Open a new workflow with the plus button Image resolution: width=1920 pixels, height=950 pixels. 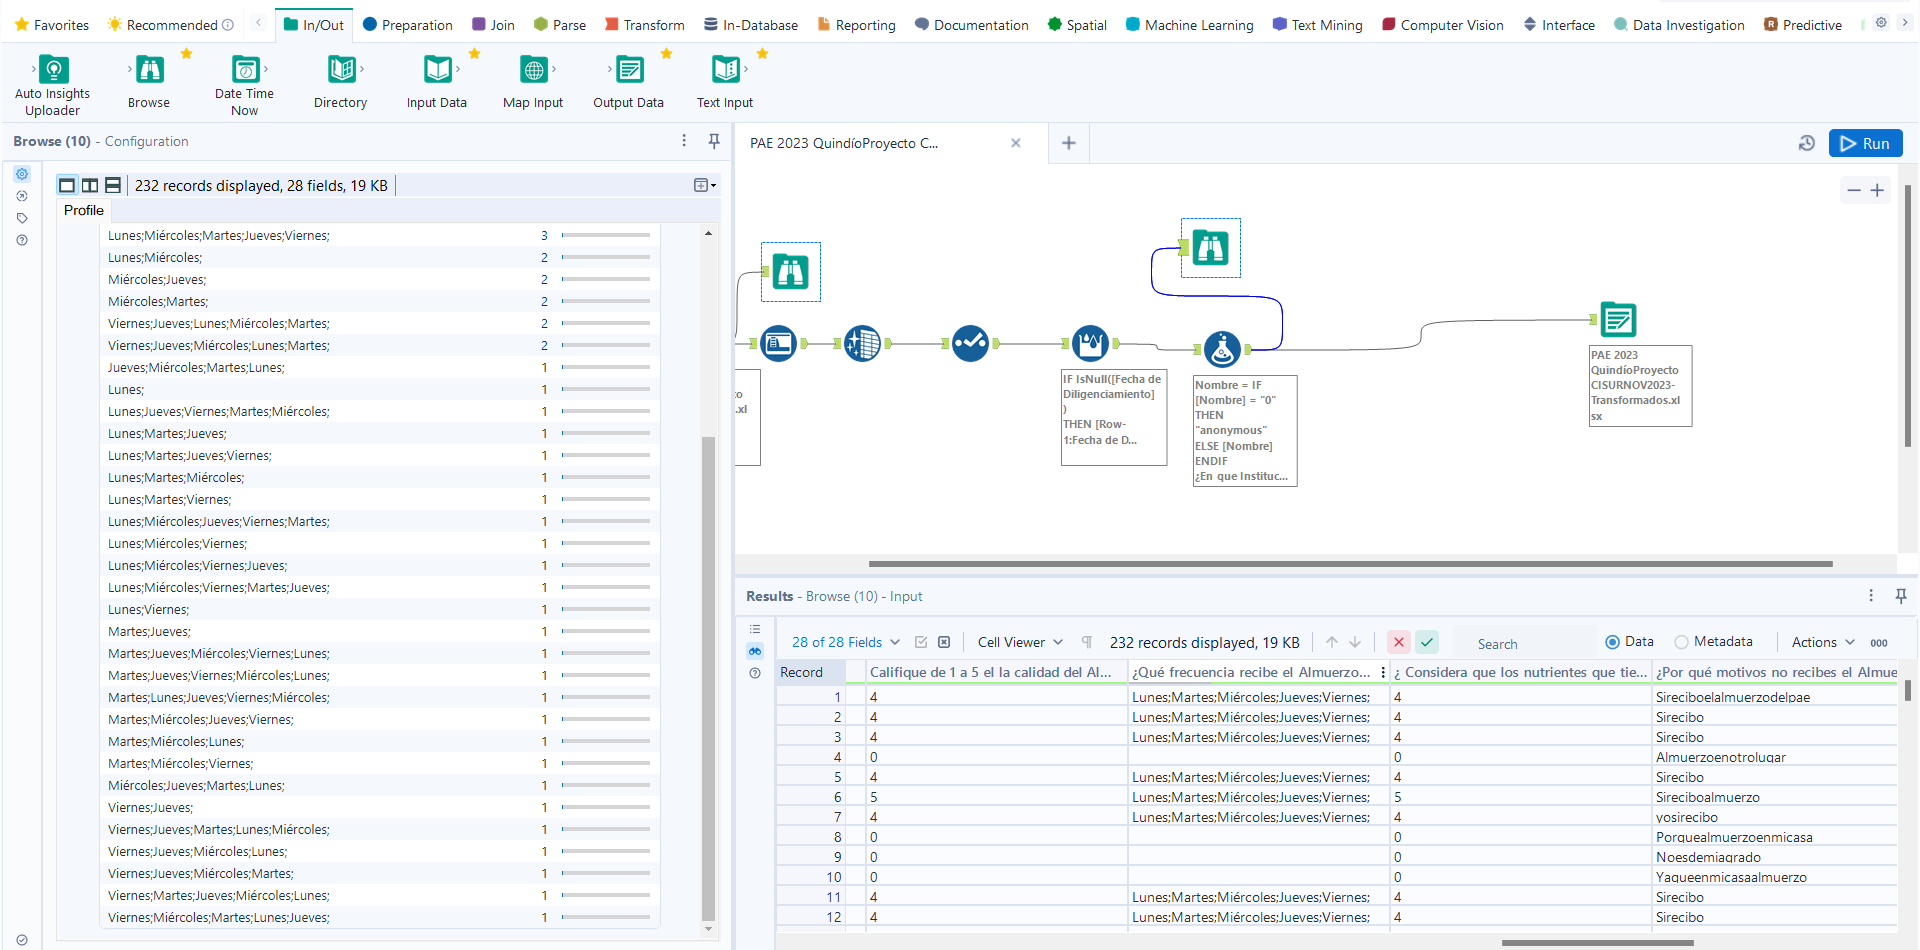point(1068,143)
